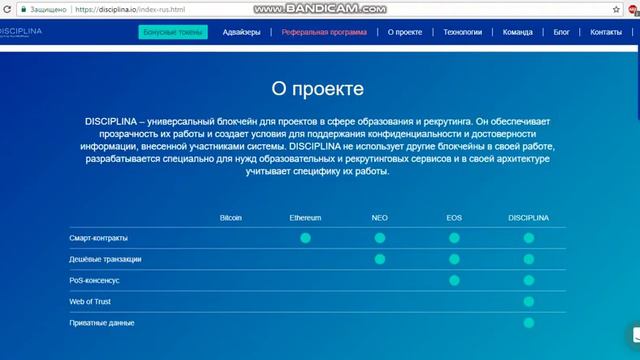This screenshot has height=360, width=640.
Task: Reload the page with browser refresh icon
Action: 7,9
